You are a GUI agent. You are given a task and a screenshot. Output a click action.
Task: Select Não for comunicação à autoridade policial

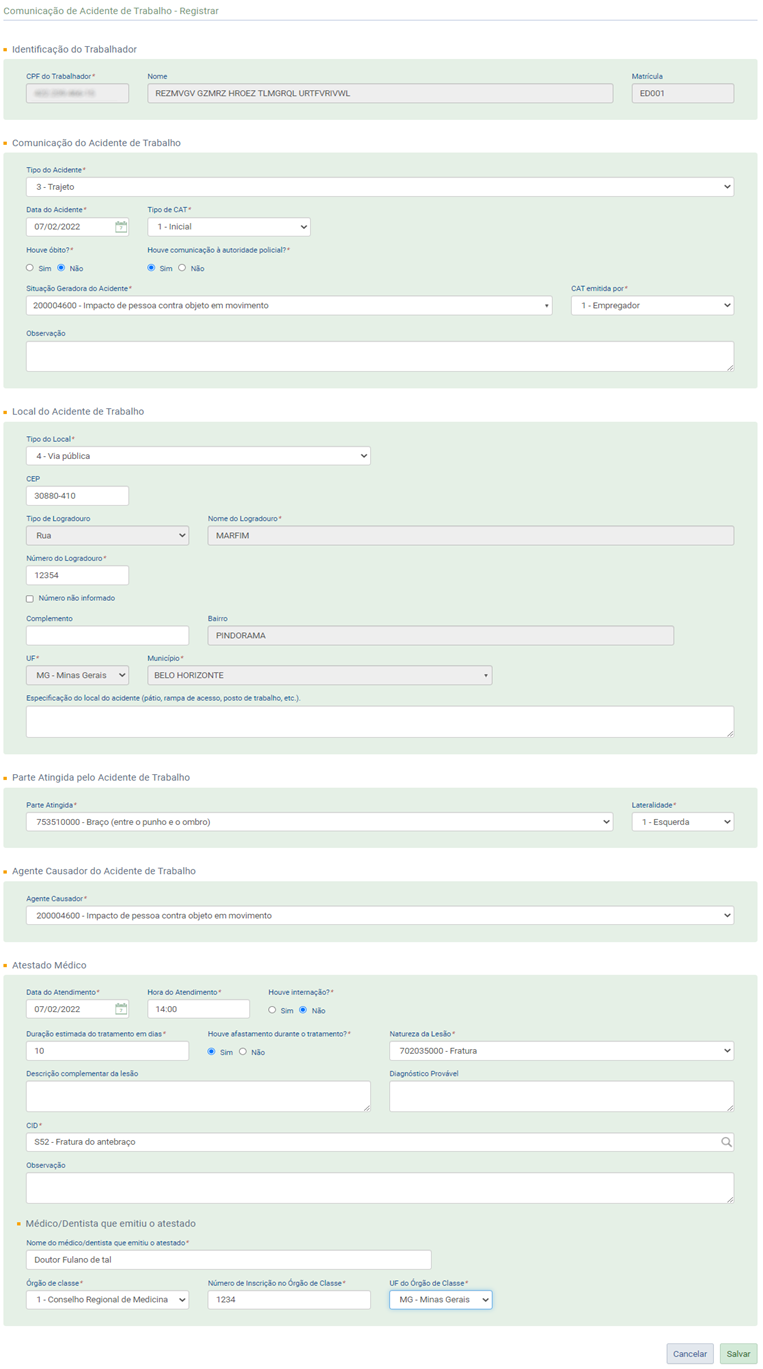182,268
